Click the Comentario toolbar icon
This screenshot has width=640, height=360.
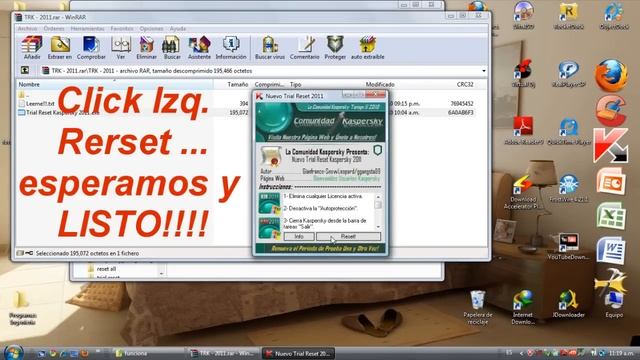point(304,48)
